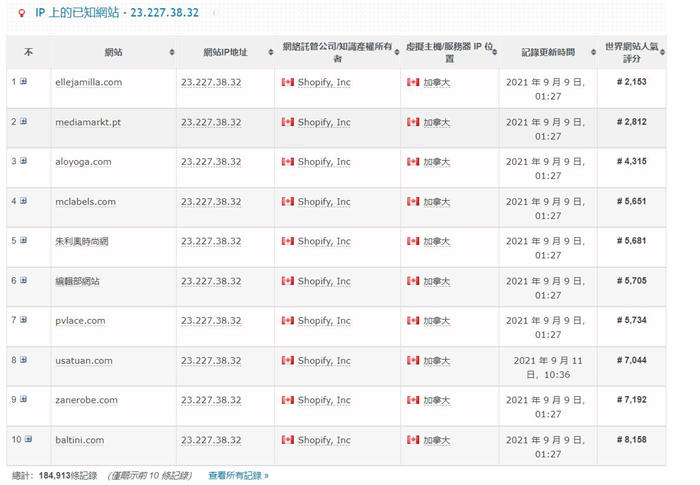Sort by 網站IP地址 column sort arrows
This screenshot has width=700, height=485.
tap(268, 52)
